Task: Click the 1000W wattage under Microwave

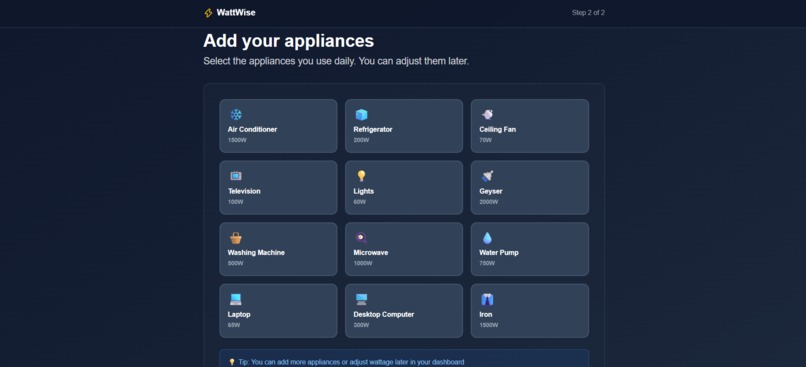Action: 363,264
